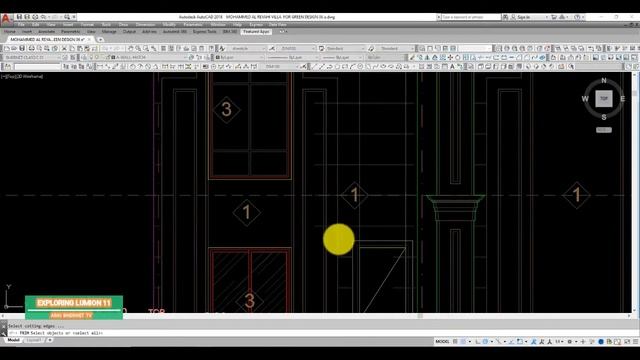
Task: Open the Help question mark icon
Action: coord(577,17)
